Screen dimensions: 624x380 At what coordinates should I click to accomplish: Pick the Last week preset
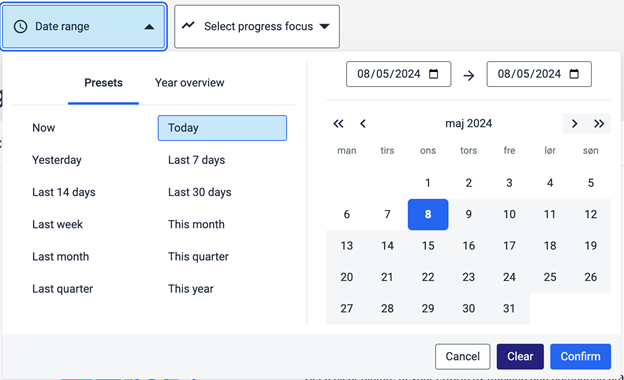click(x=58, y=224)
